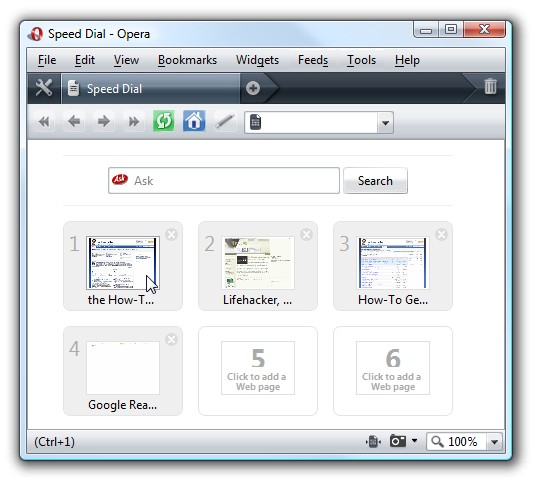Open the Bookmarks menu
Viewport: 536px width, 482px height.
187,60
